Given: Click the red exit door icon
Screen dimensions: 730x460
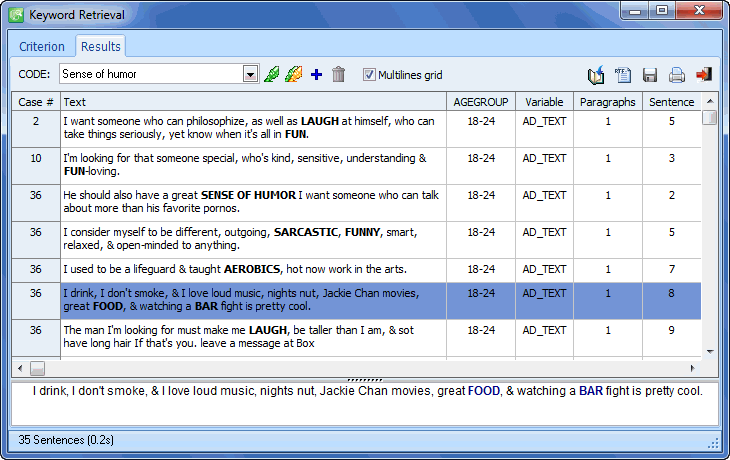Looking at the screenshot, I should pyautogui.click(x=704, y=75).
